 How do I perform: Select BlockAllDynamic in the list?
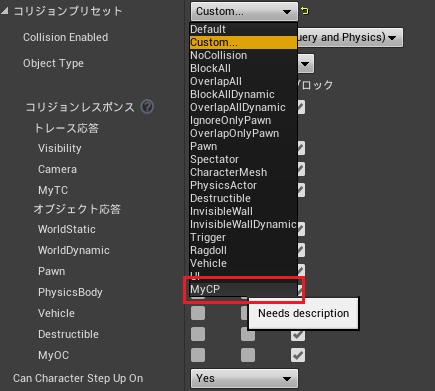[243, 94]
